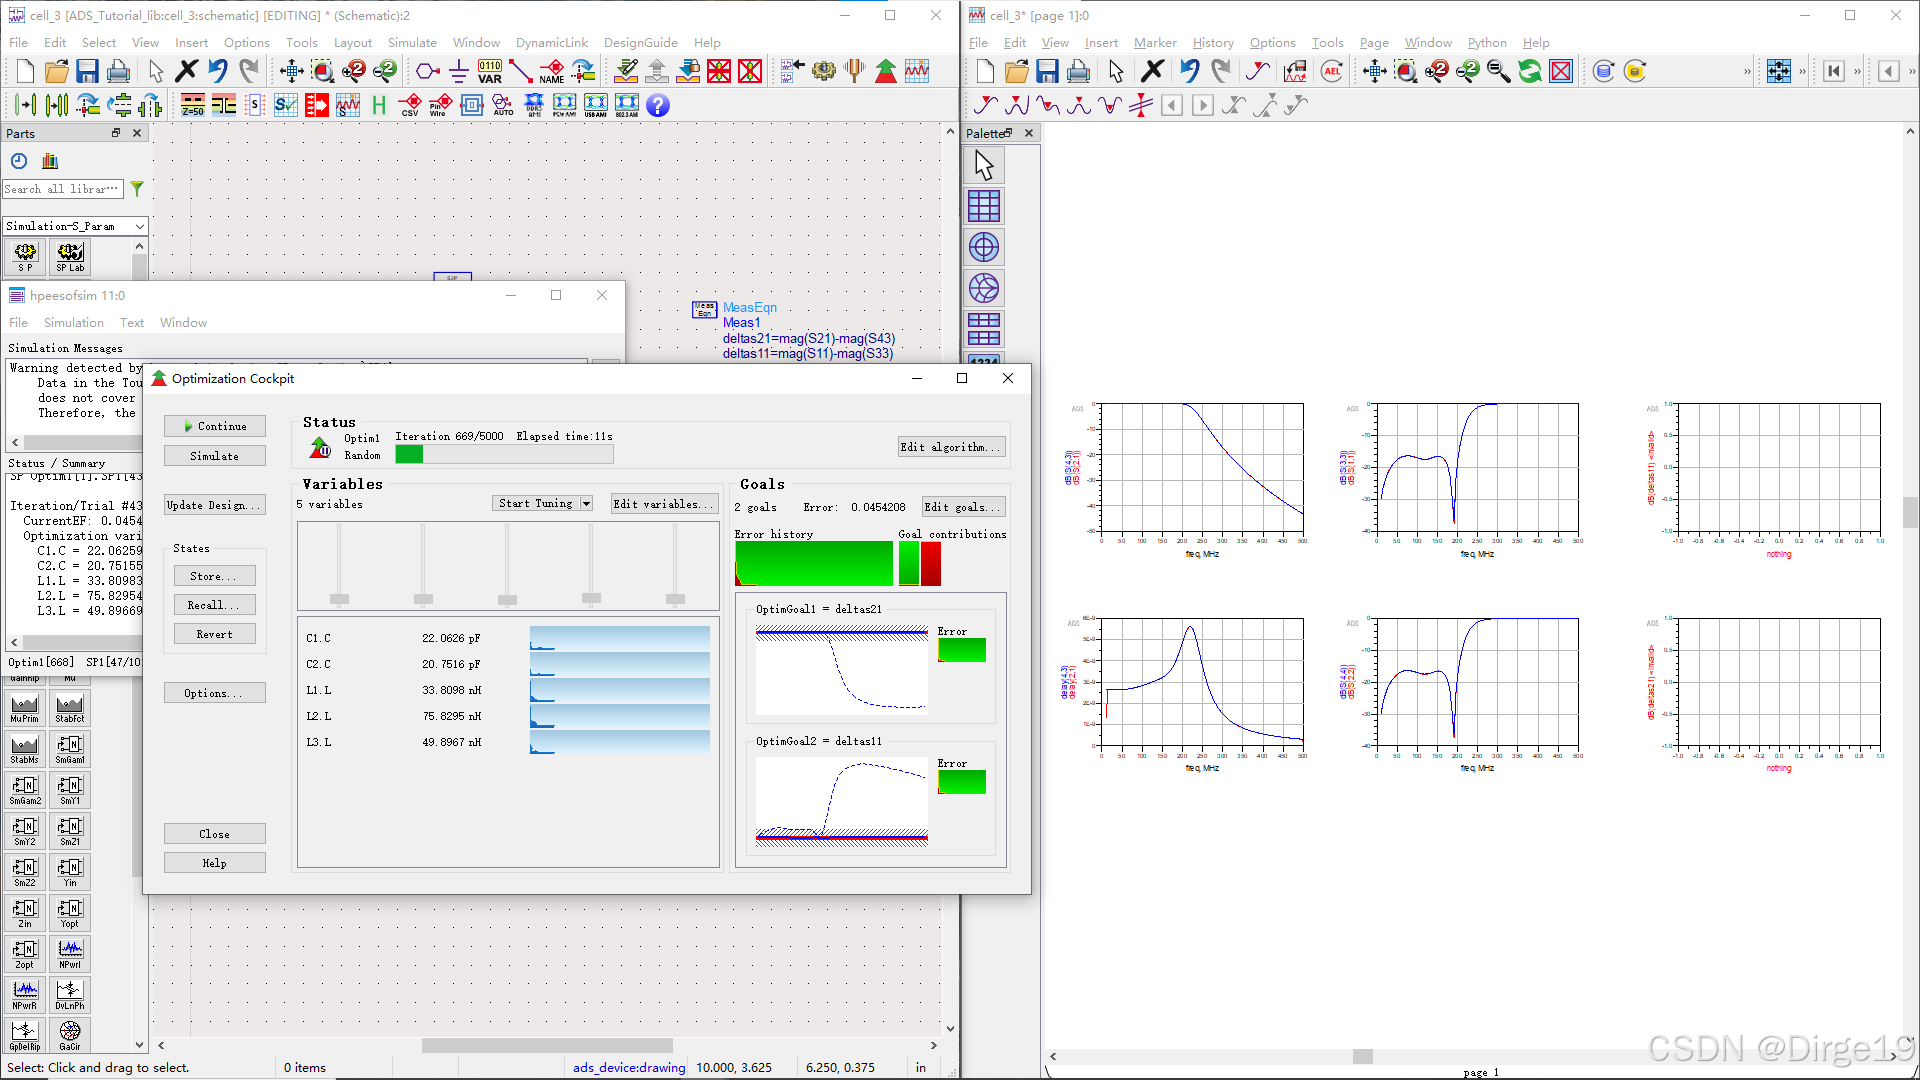
Task: Click the Revert button
Action: tap(215, 634)
